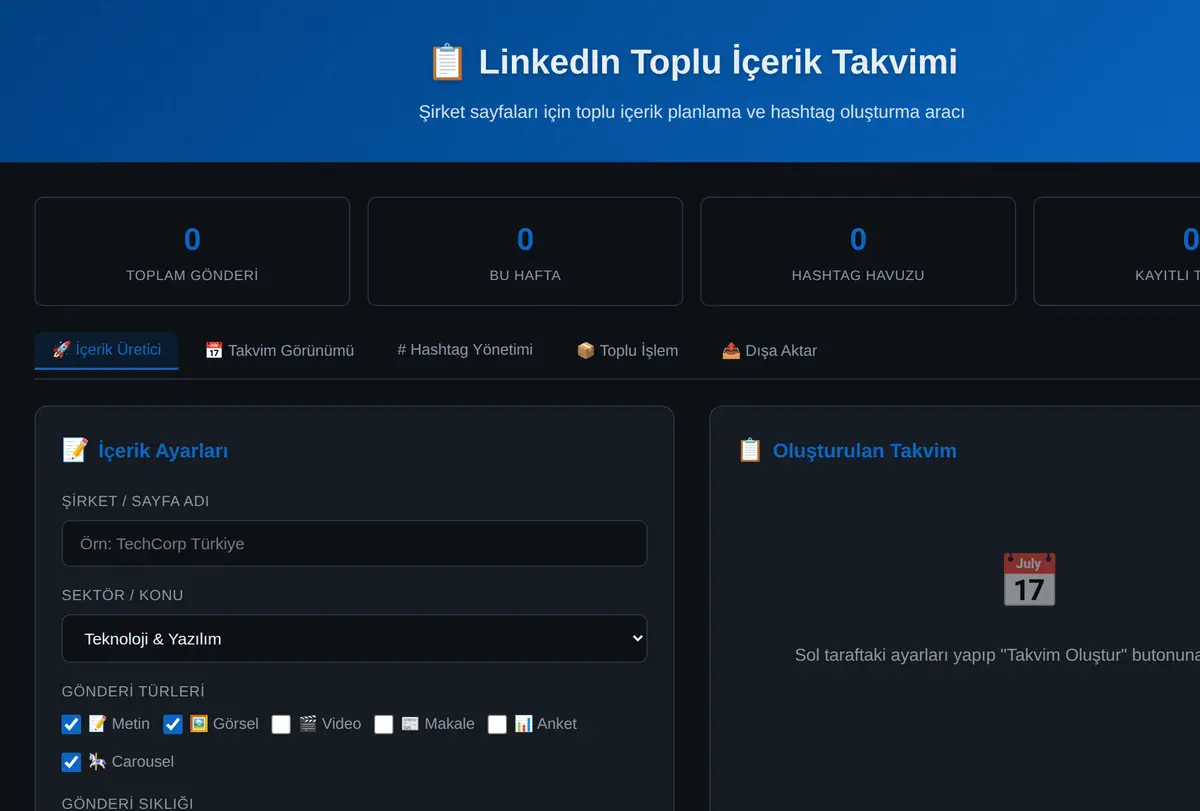
Task: Enable the Makale post type checkbox
Action: 384,724
